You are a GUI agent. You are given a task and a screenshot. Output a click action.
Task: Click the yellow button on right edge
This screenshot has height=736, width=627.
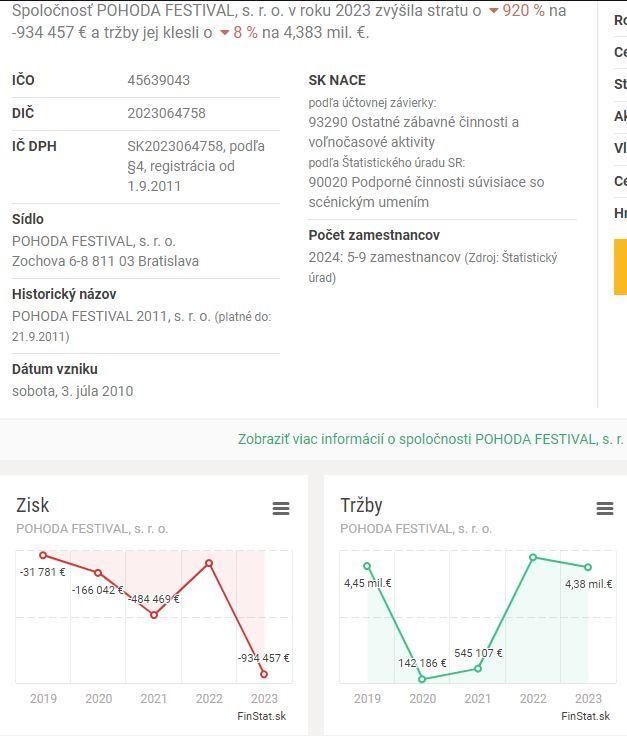(620, 267)
